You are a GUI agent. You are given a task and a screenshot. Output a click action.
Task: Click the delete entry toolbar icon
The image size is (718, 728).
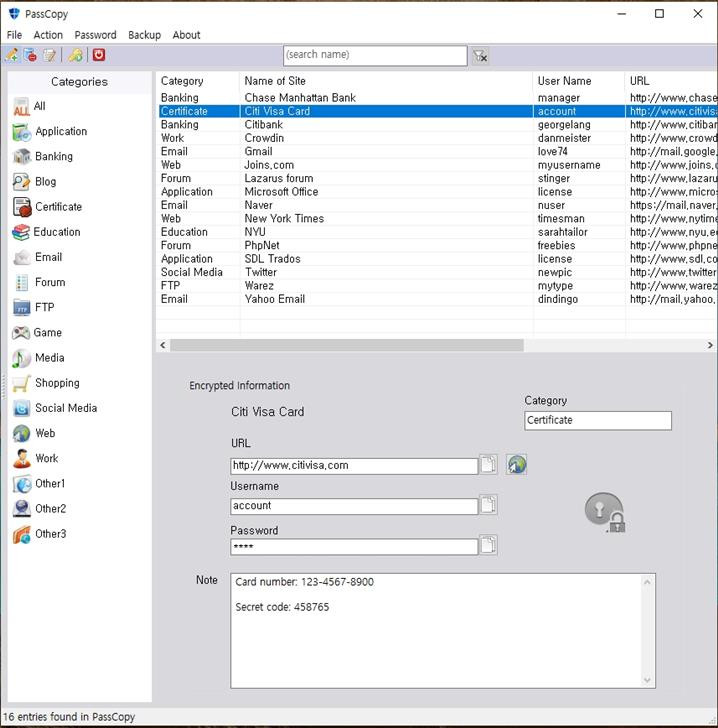[x=31, y=55]
